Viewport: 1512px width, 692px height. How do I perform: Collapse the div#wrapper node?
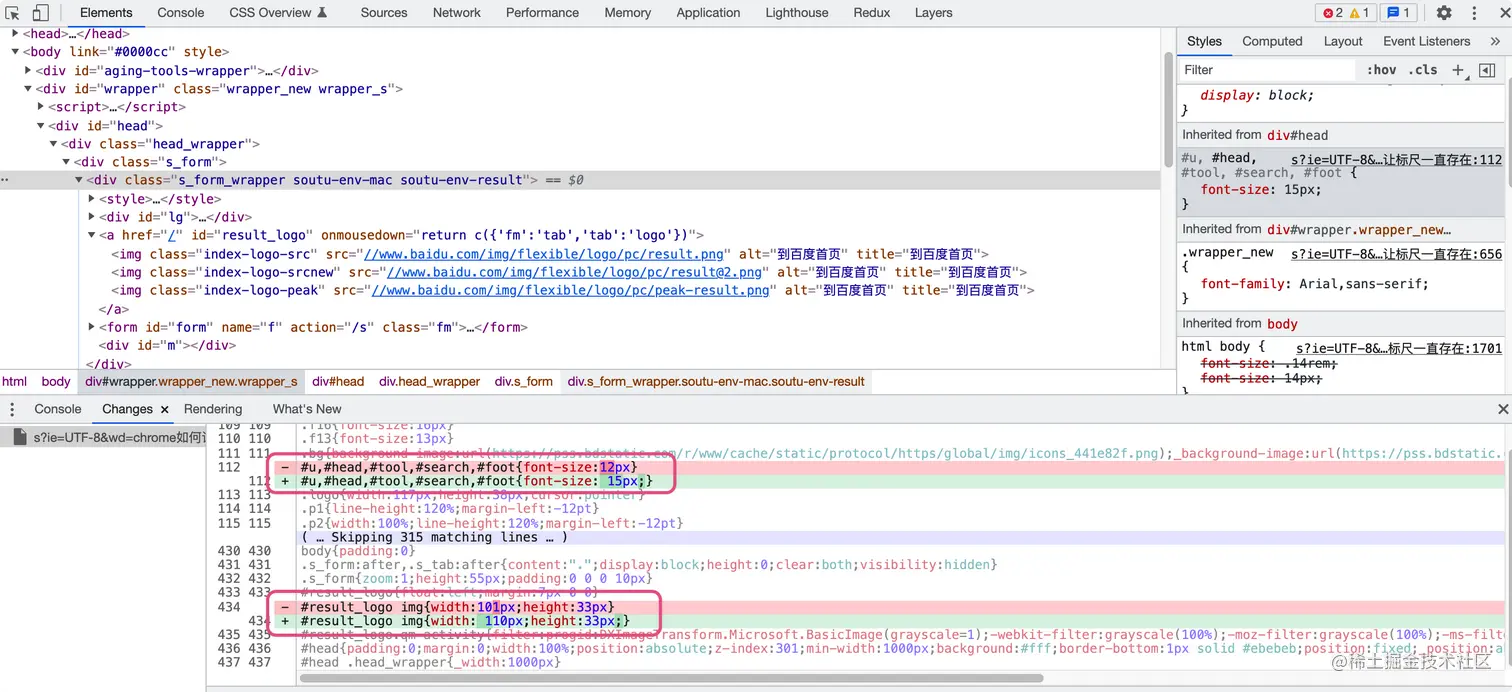(28, 89)
